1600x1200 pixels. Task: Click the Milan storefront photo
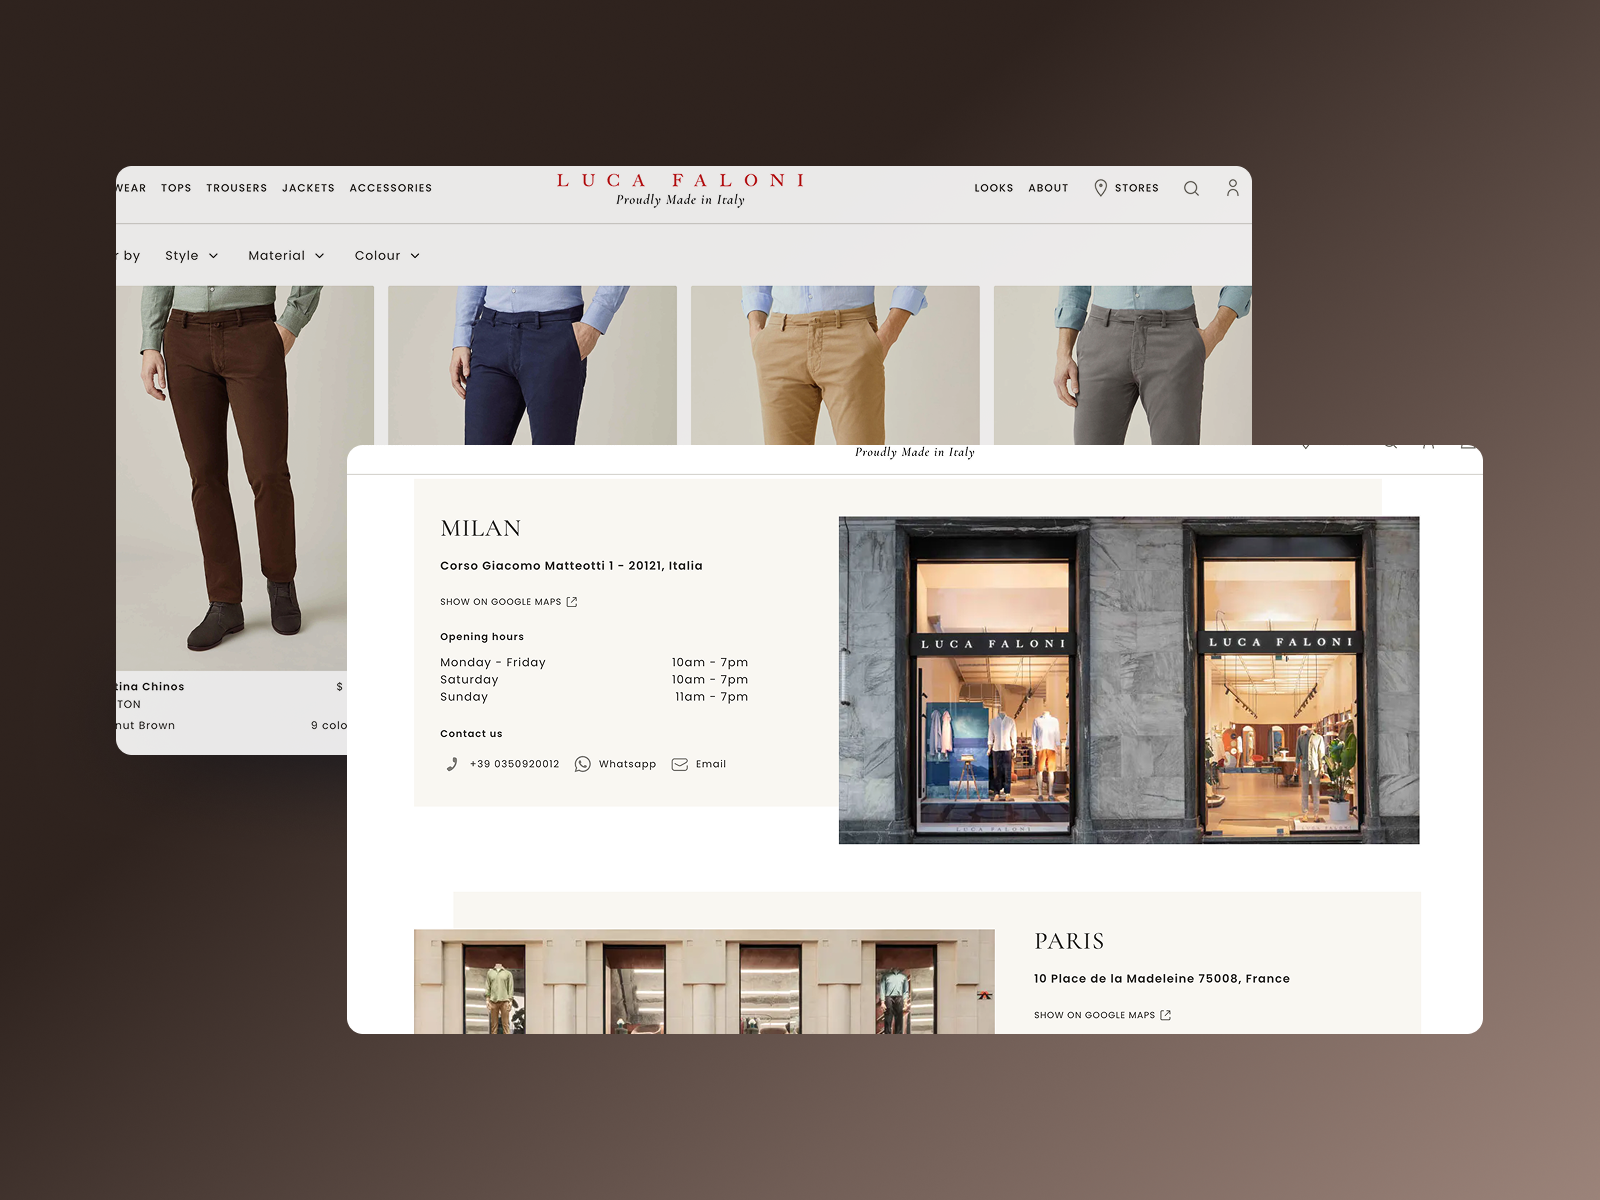(x=1128, y=678)
